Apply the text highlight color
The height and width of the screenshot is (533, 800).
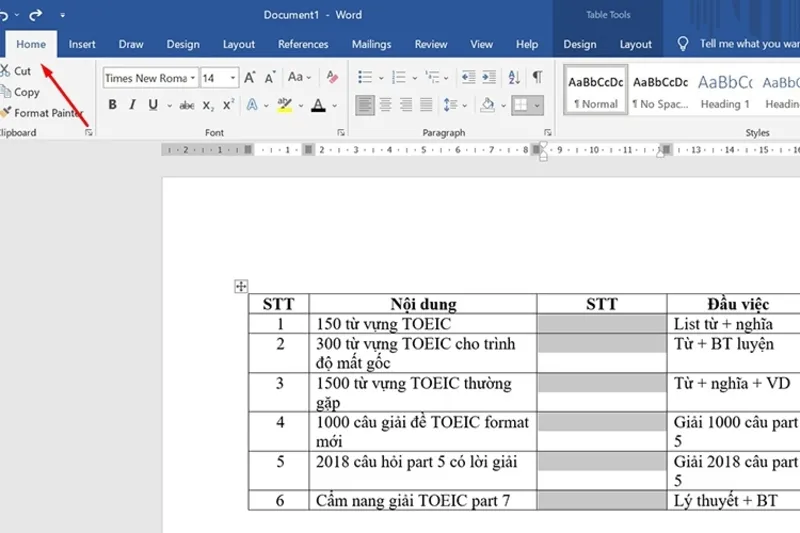(284, 105)
